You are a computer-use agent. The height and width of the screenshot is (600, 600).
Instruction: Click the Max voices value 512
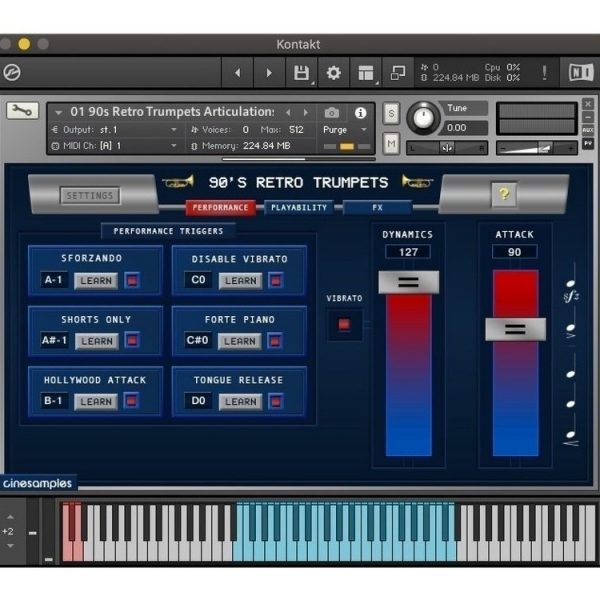click(x=296, y=130)
